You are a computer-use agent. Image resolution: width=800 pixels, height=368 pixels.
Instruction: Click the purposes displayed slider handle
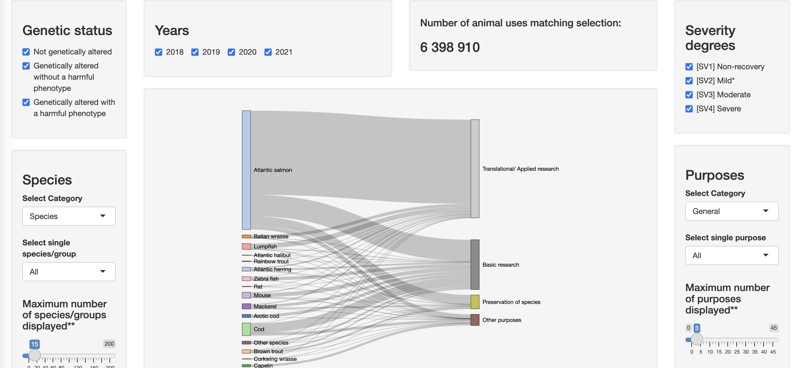pyautogui.click(x=697, y=339)
